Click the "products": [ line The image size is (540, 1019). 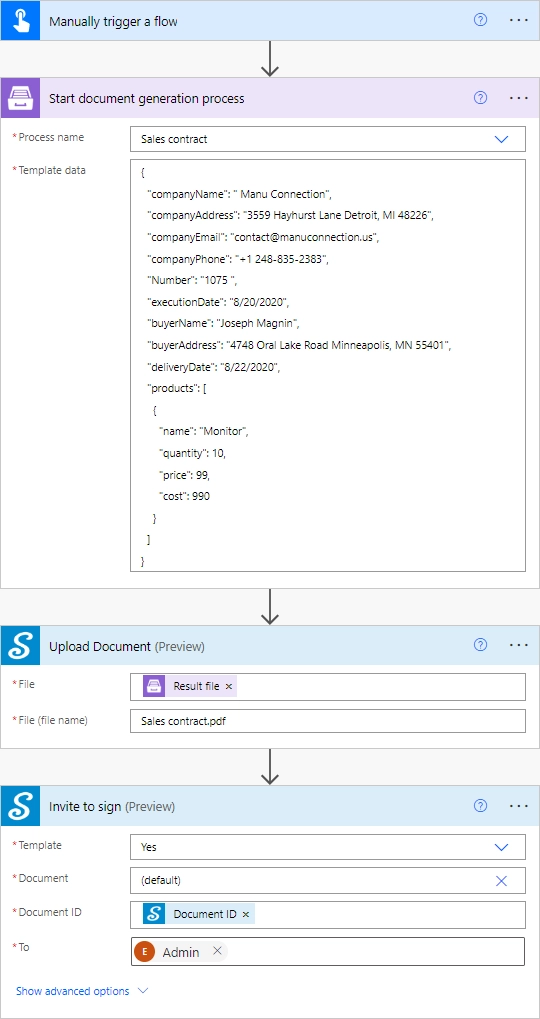pyautogui.click(x=177, y=389)
